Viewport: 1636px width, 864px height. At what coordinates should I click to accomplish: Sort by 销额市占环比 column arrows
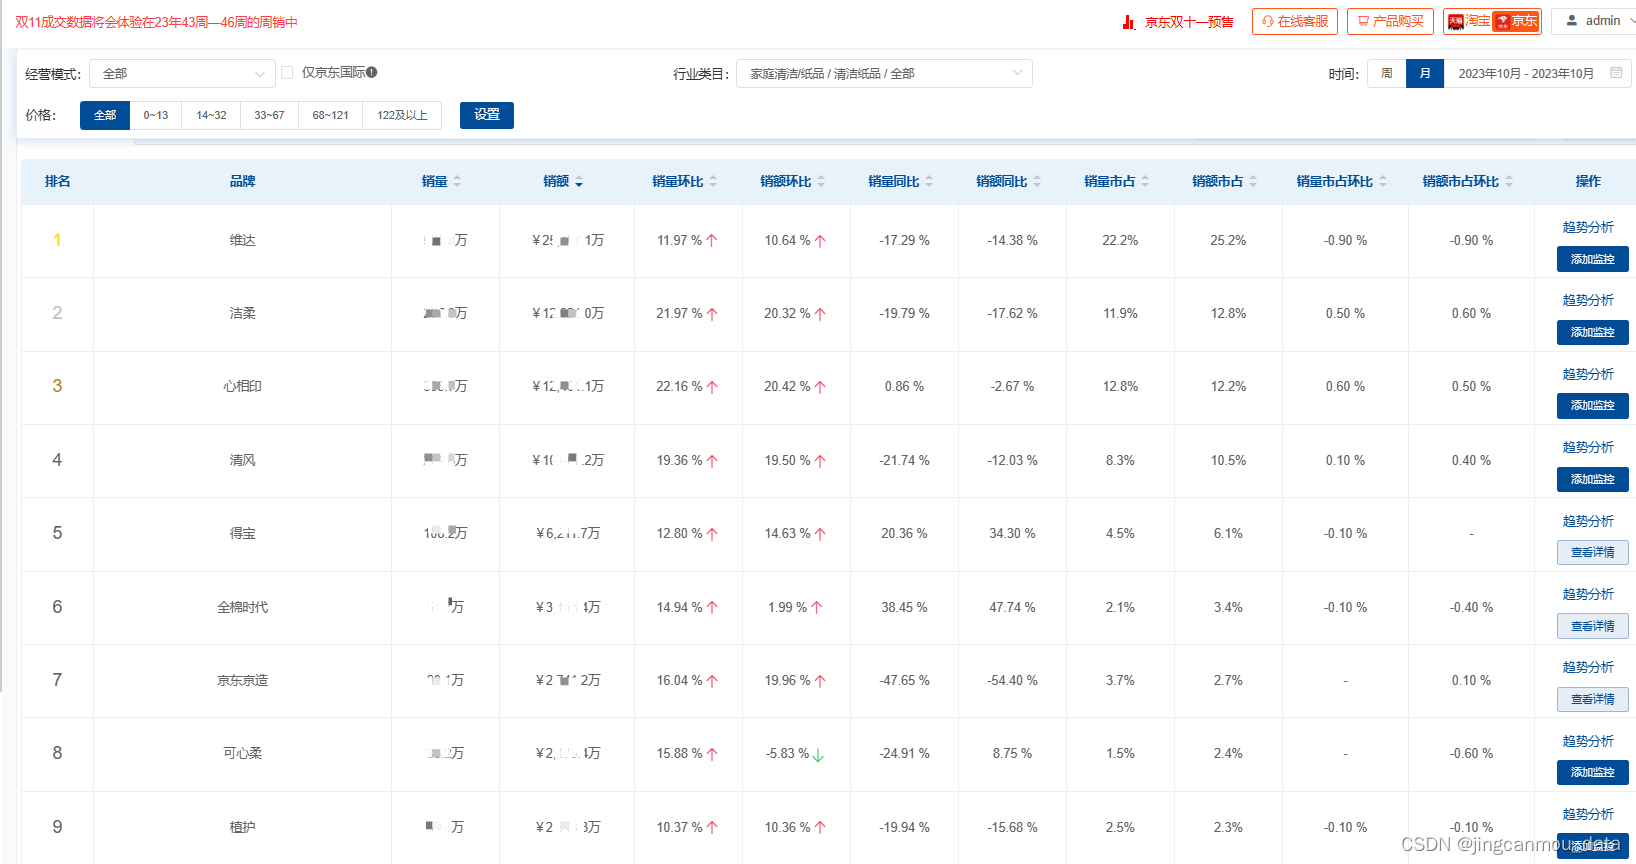click(x=1509, y=181)
